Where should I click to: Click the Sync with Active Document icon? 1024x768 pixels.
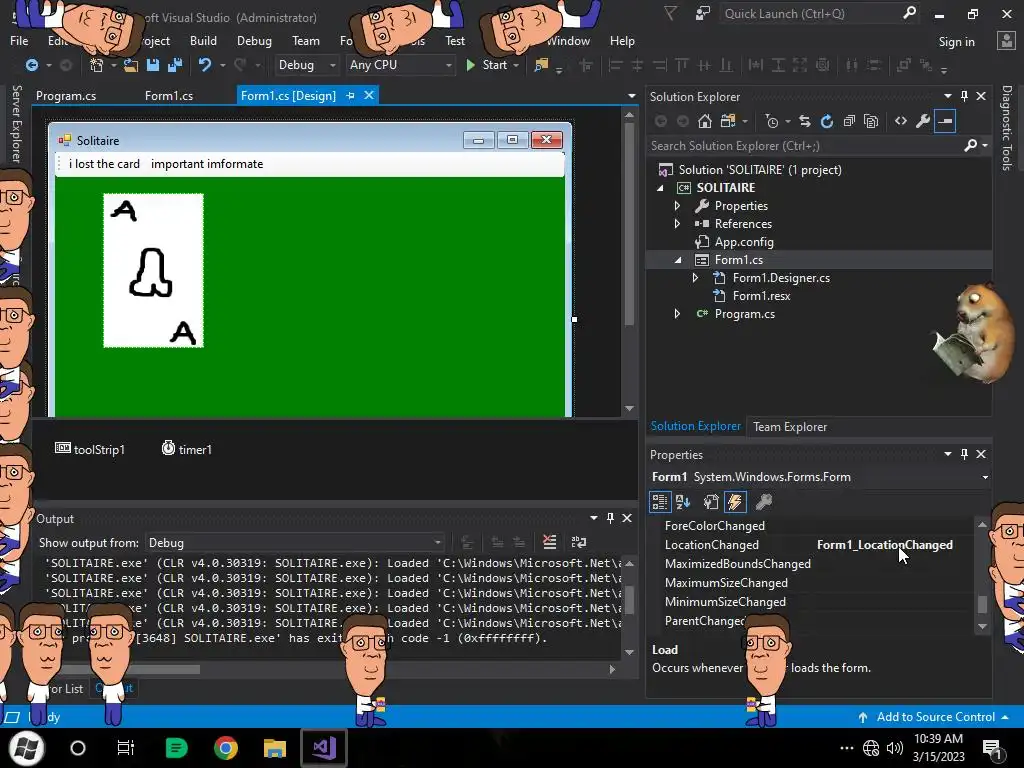pos(805,121)
